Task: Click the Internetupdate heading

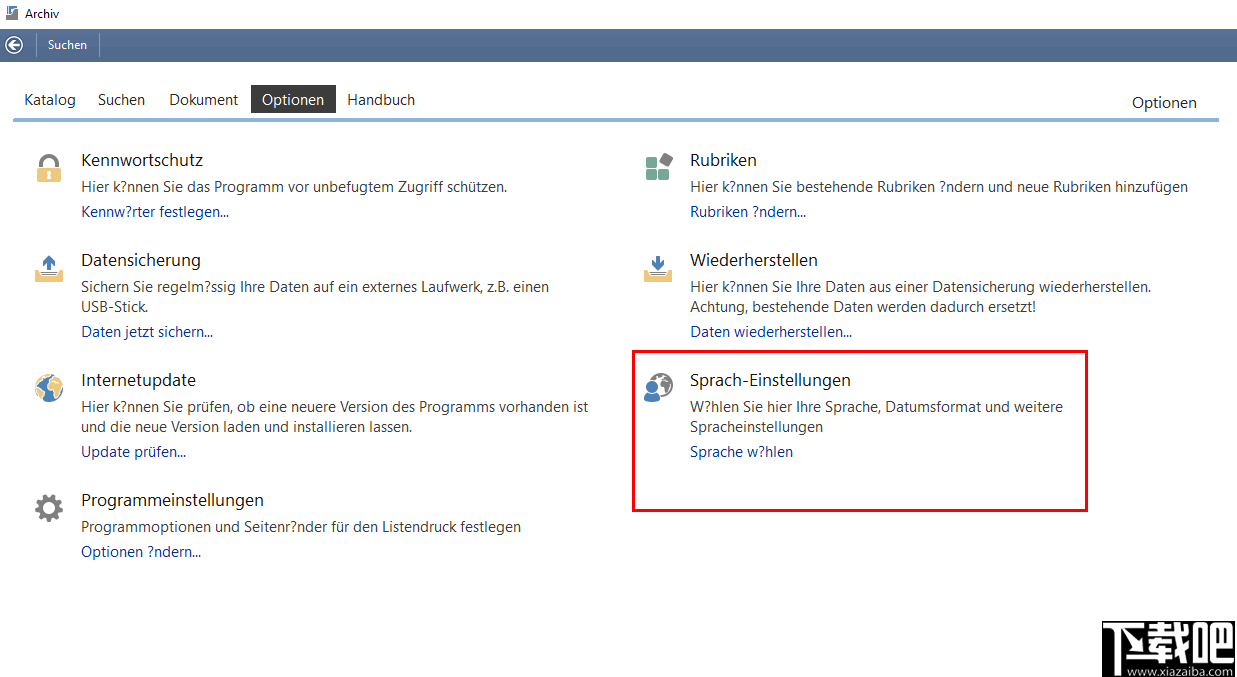Action: coord(138,380)
